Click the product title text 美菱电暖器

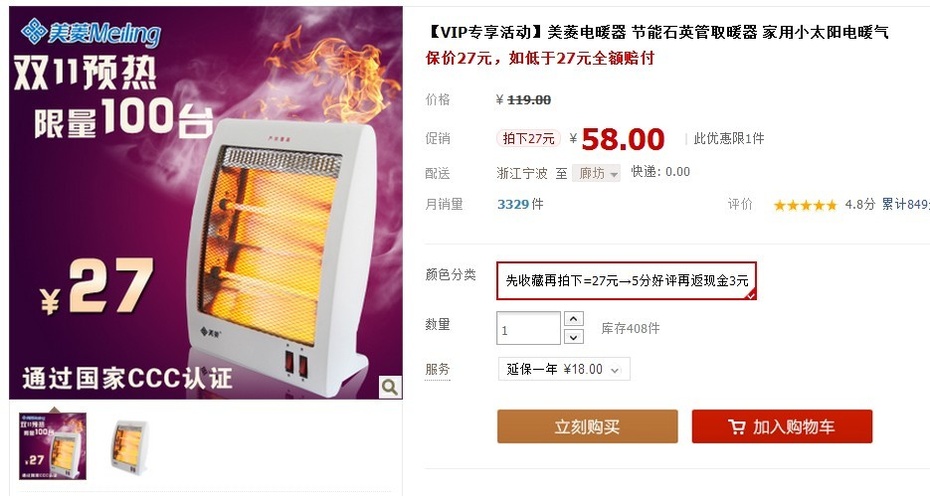587,33
